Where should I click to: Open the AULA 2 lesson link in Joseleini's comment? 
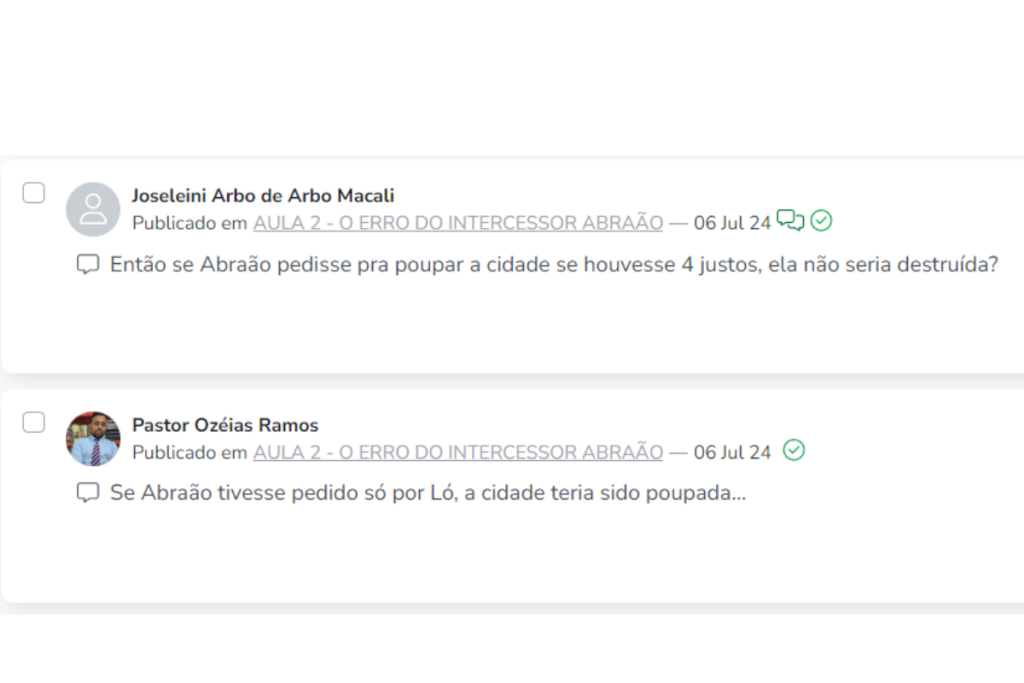[457, 222]
